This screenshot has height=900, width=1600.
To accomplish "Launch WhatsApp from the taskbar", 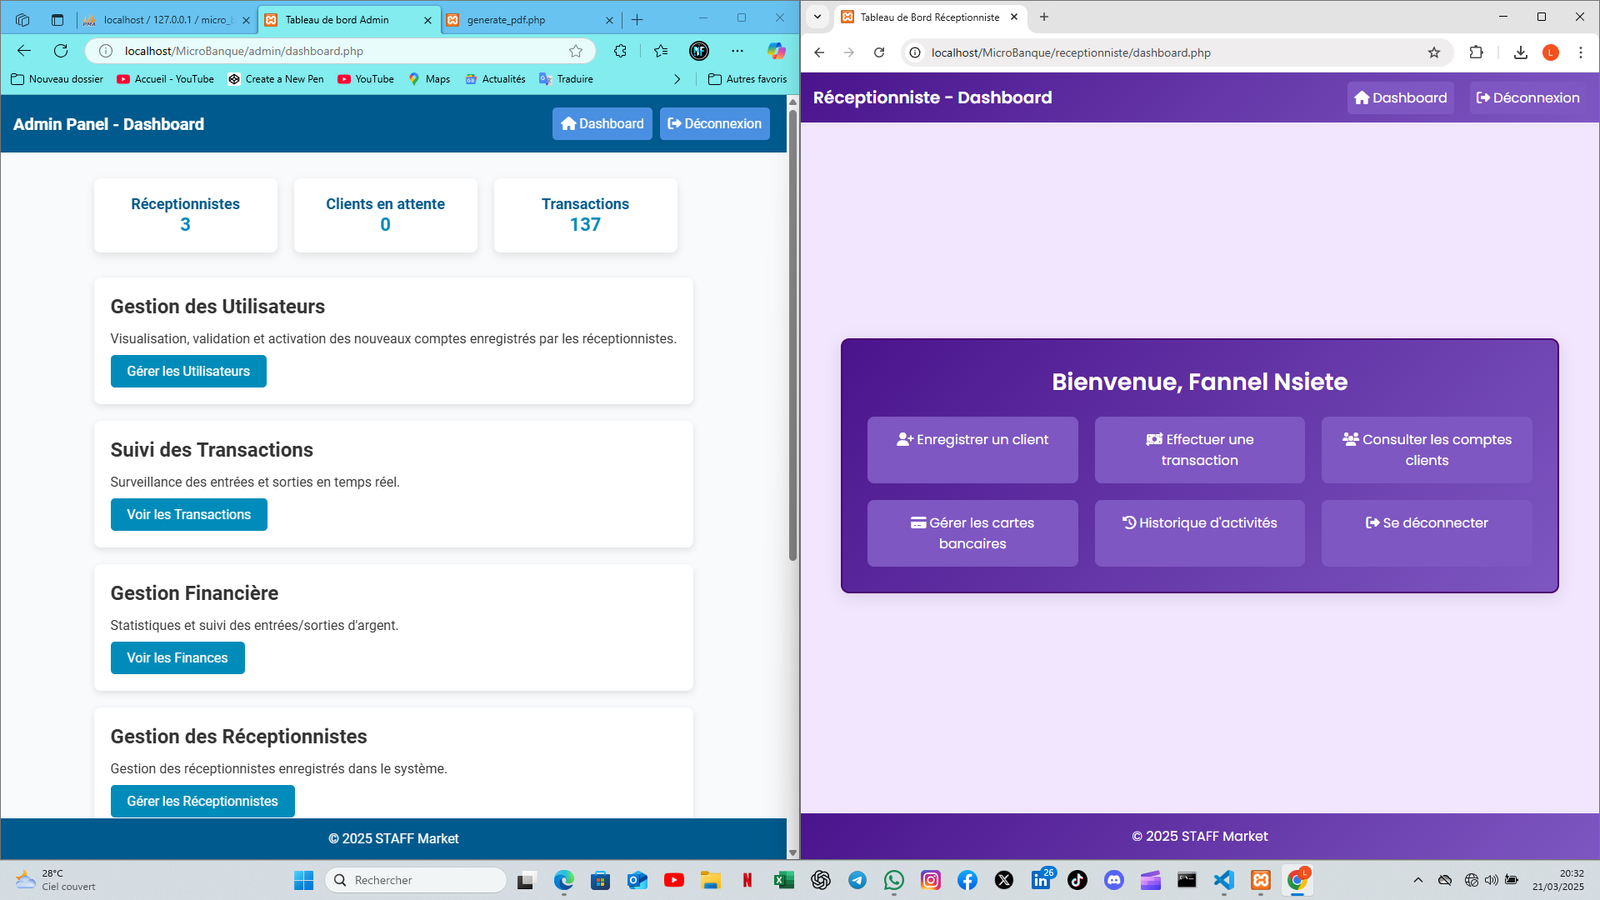I will point(893,880).
